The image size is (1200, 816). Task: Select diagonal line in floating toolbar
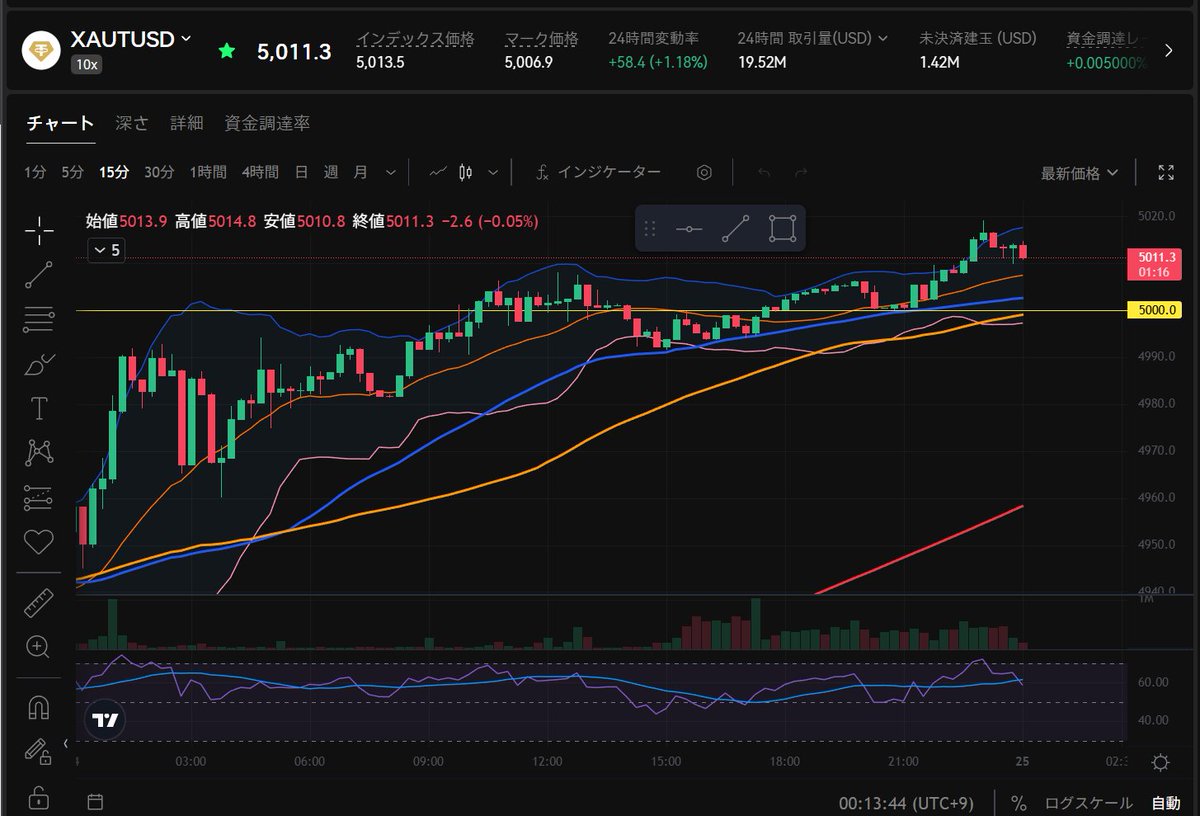735,229
